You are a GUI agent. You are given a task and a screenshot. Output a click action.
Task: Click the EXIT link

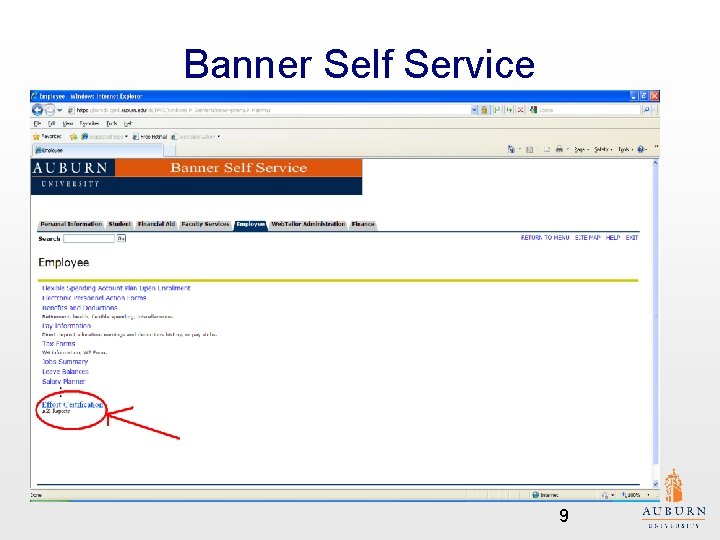click(x=632, y=237)
